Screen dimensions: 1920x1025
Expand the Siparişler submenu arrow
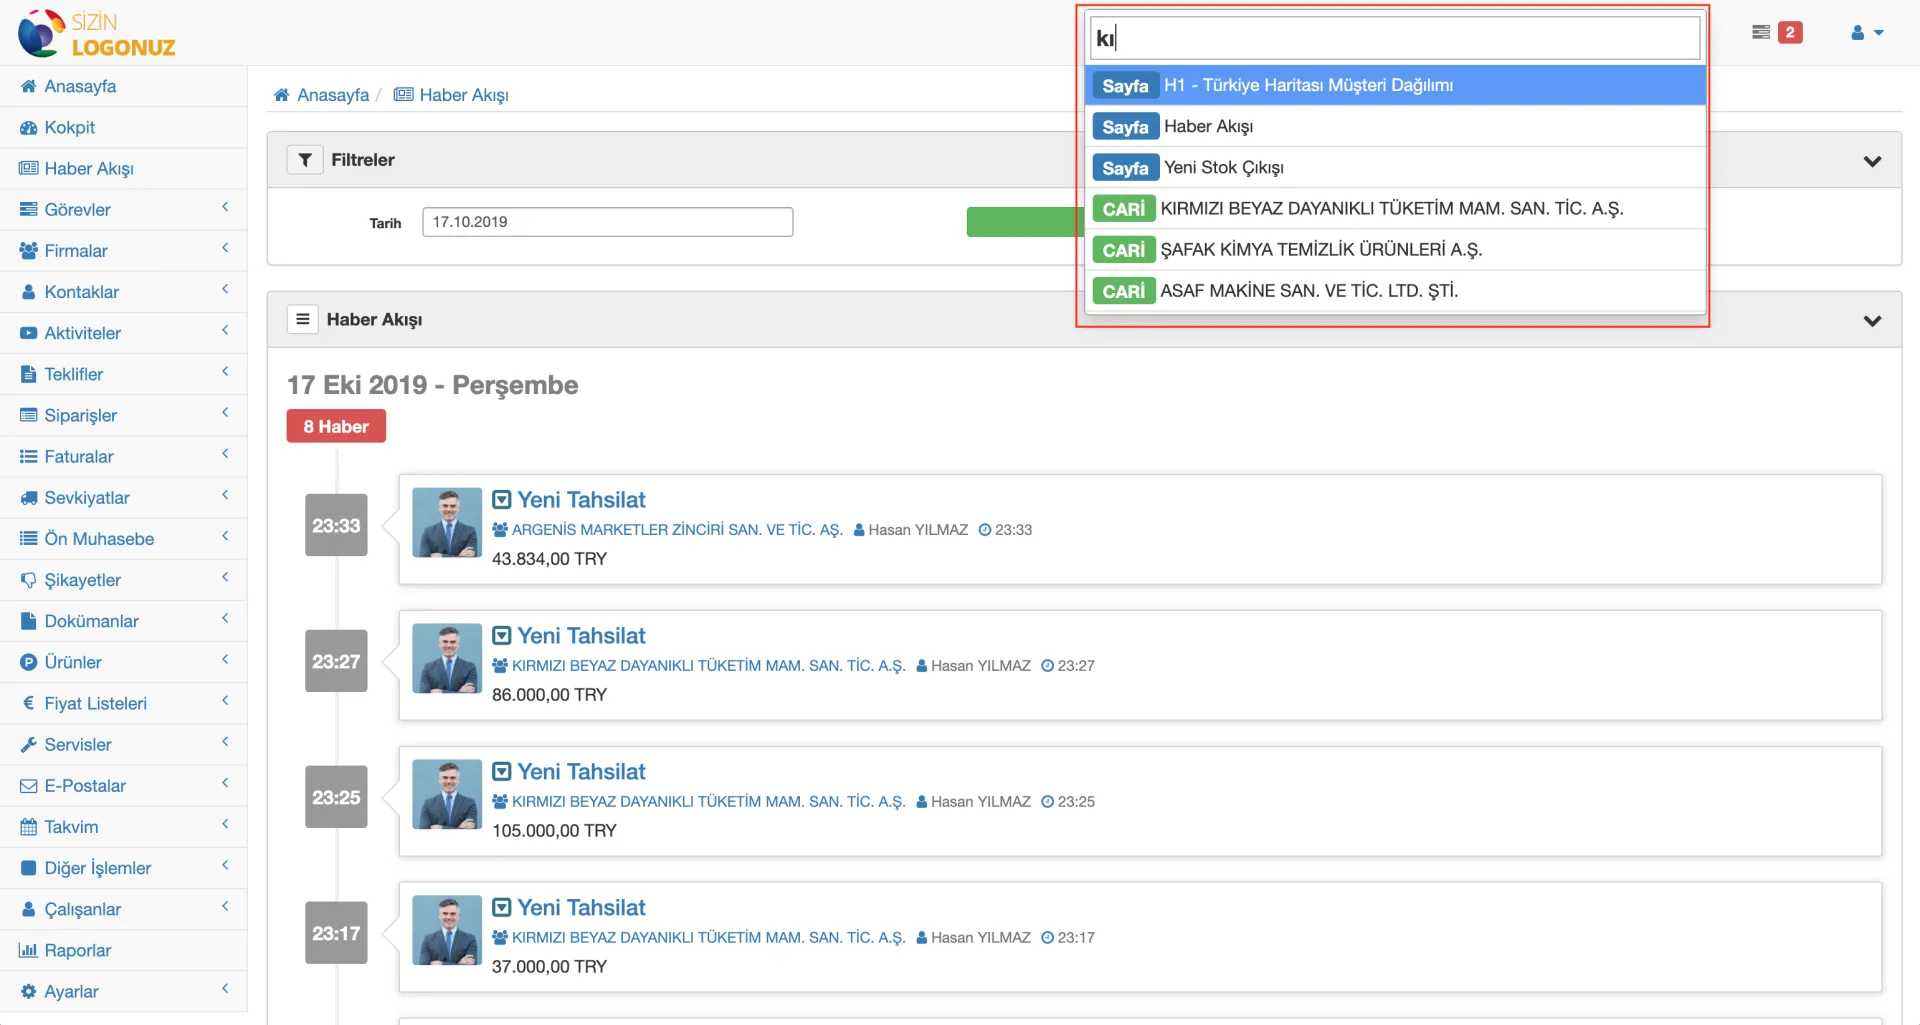point(225,412)
